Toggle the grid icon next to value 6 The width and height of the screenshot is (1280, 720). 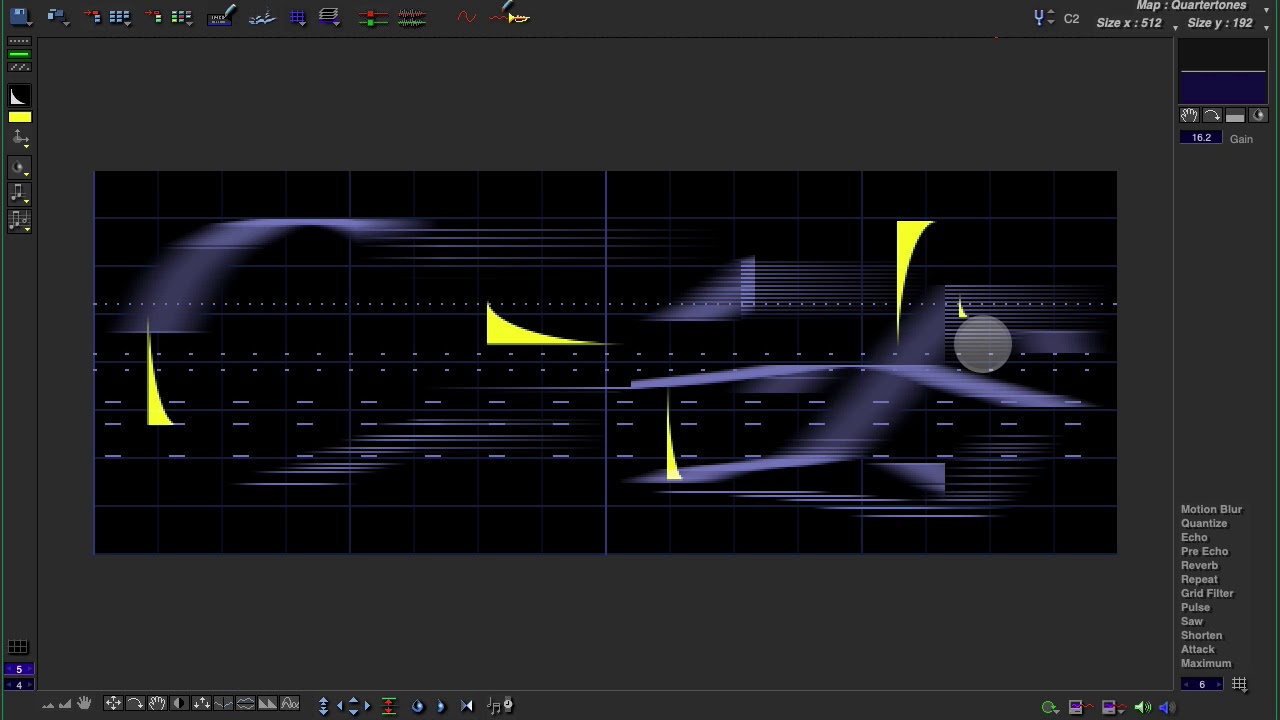[1239, 685]
